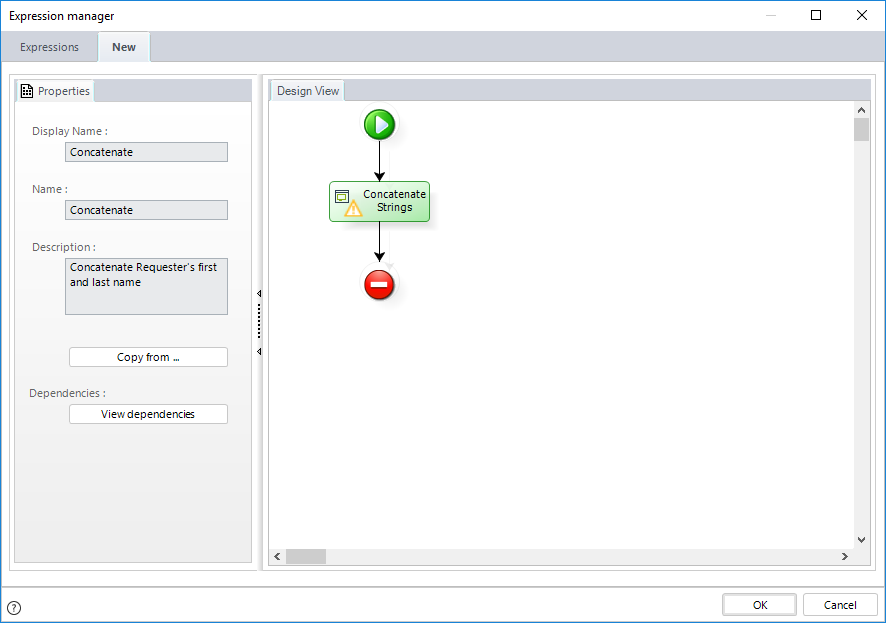Click the green Start node in design view
Image resolution: width=886 pixels, height=623 pixels.
pos(379,124)
